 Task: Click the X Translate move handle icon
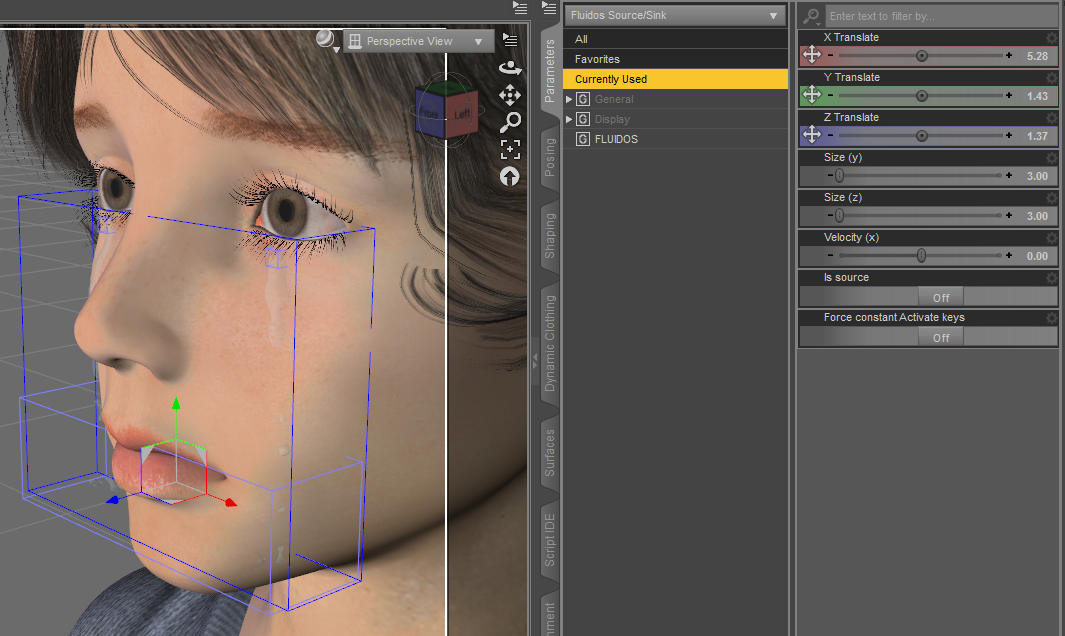tap(812, 55)
